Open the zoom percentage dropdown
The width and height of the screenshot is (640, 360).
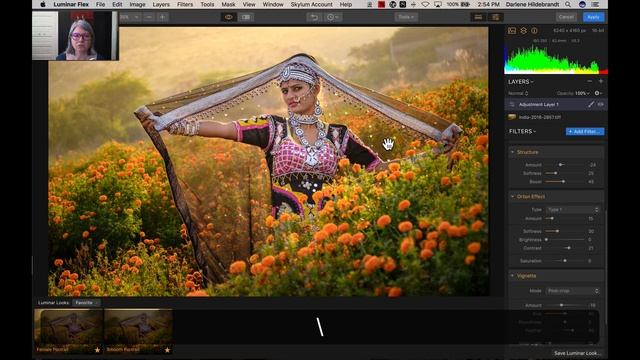[x=130, y=17]
